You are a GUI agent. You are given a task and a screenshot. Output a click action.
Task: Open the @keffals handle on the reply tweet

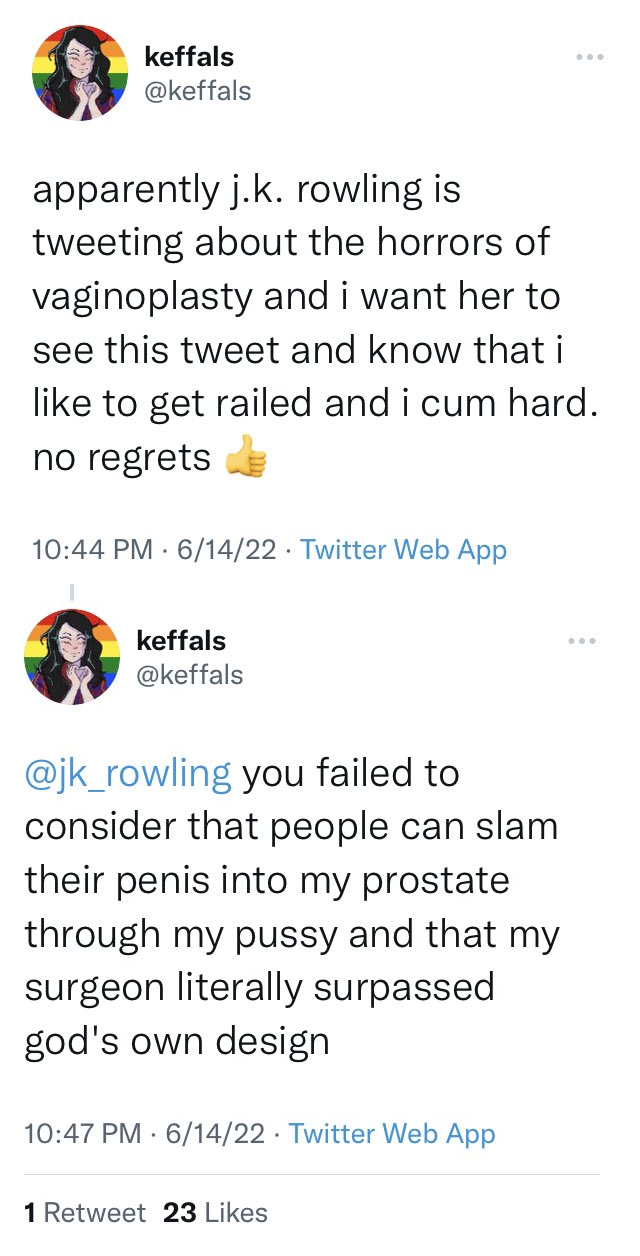pyautogui.click(x=190, y=676)
